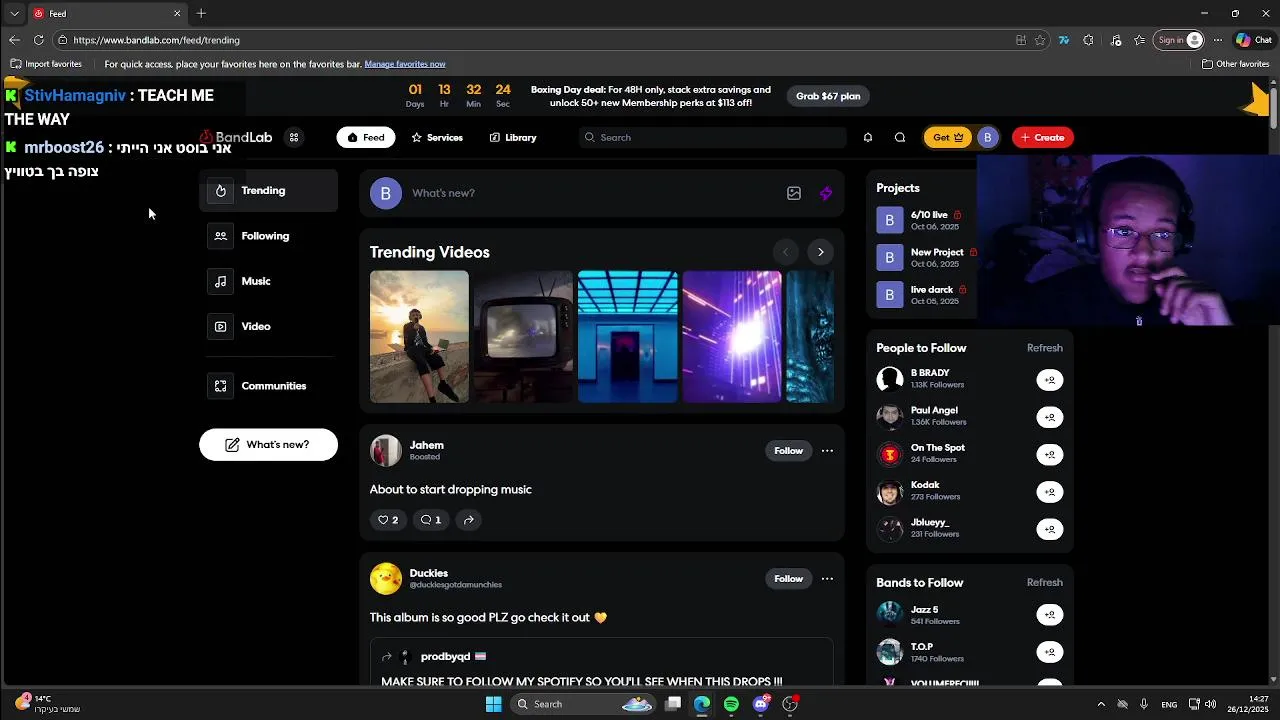Open chat bubble icon in BandLab header
This screenshot has width=1280, height=720.
click(900, 137)
